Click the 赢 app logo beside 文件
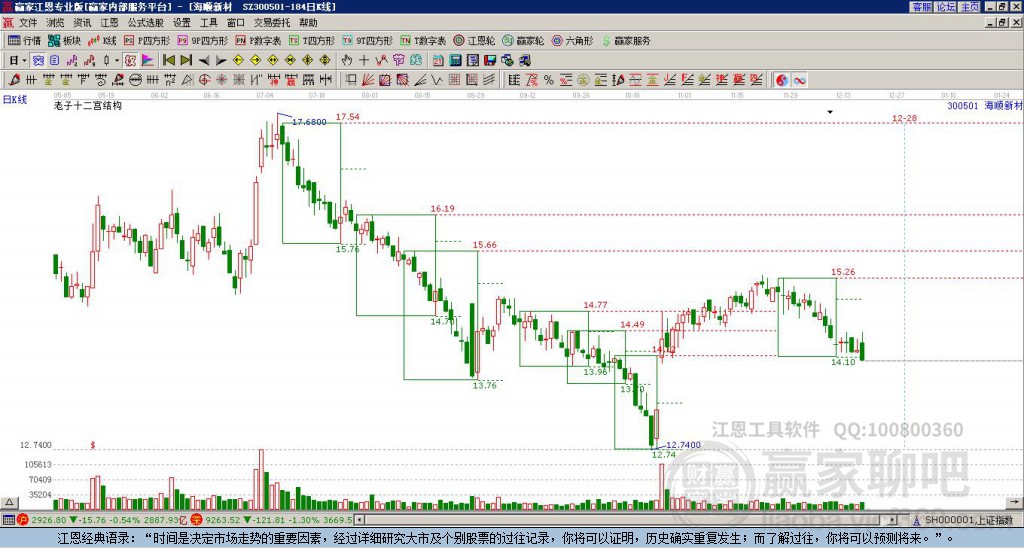Viewport: 1024px width, 548px height. (x=8, y=23)
